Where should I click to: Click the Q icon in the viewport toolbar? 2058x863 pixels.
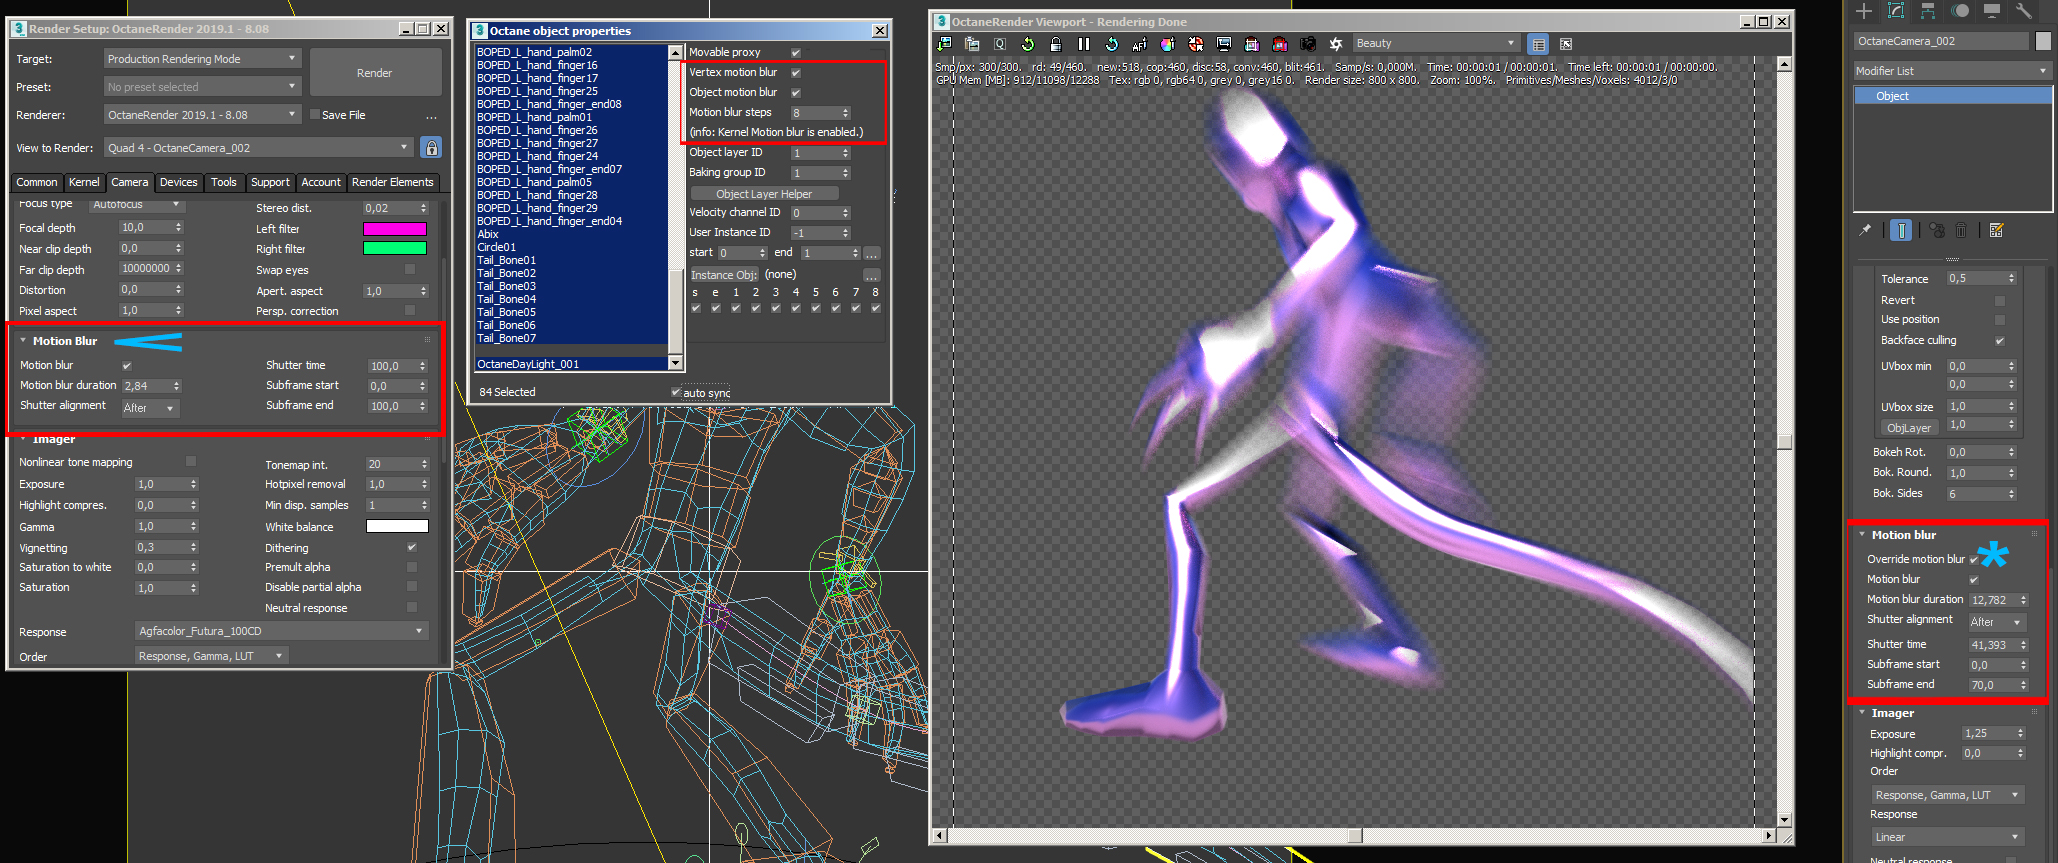tap(1000, 44)
